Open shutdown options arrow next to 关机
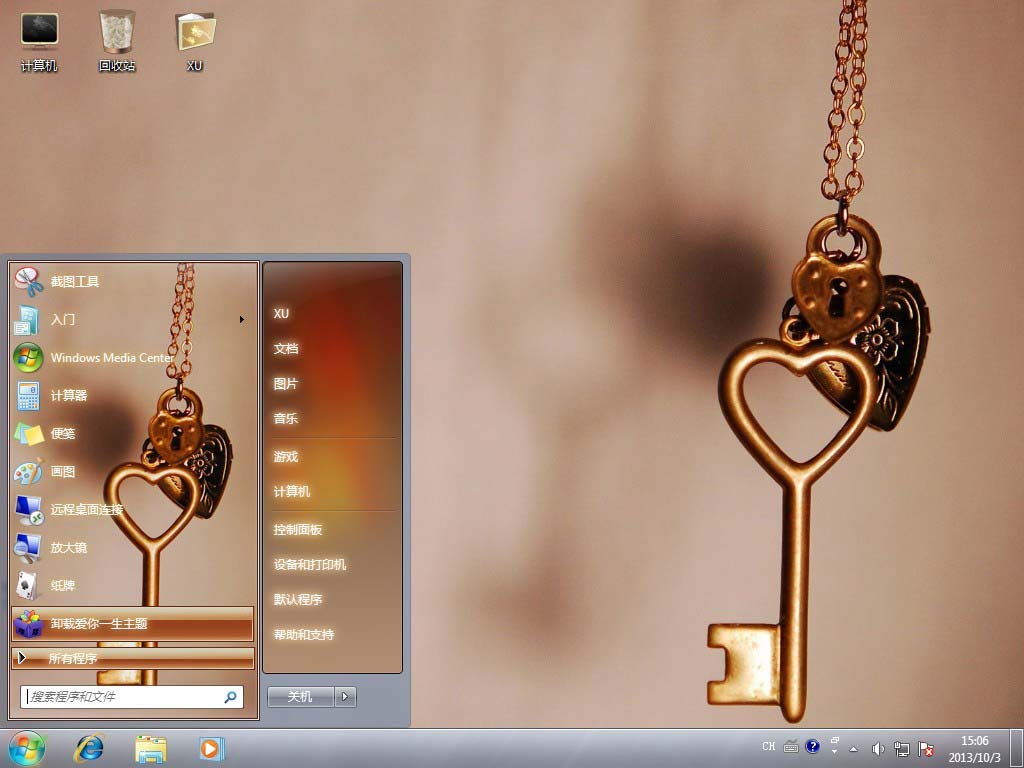Image resolution: width=1024 pixels, height=768 pixels. (x=346, y=697)
